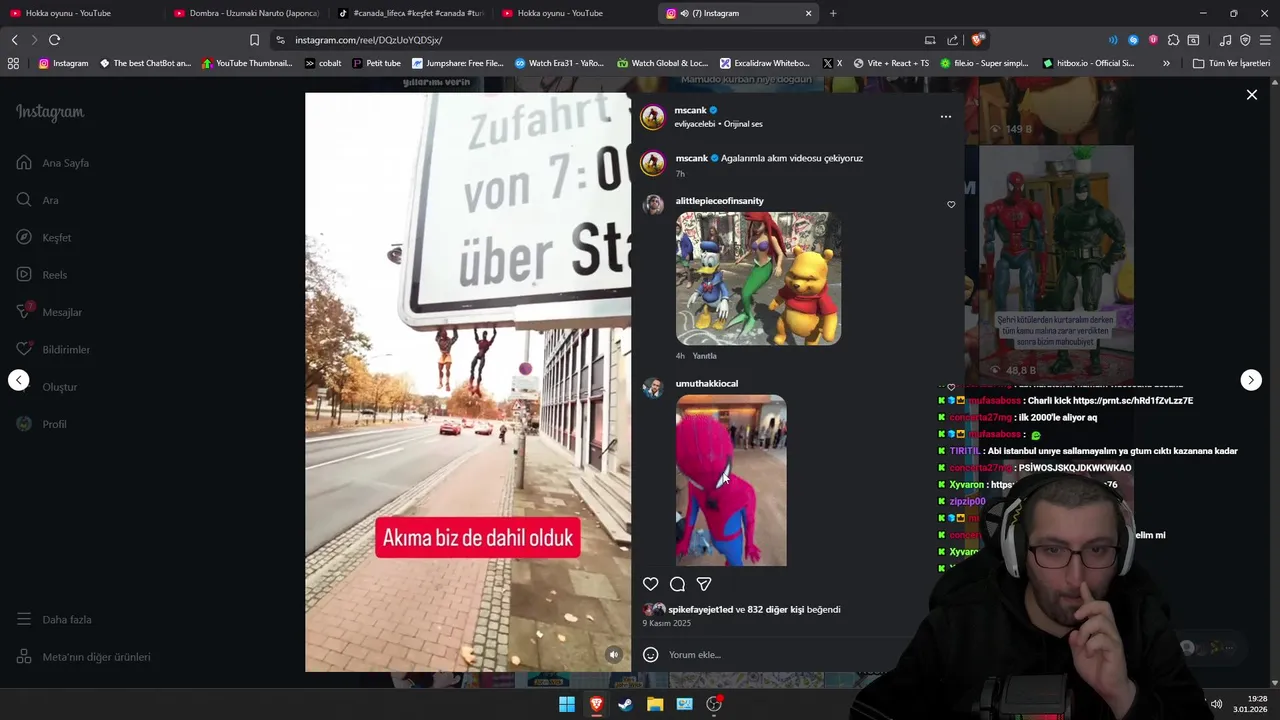Image resolution: width=1280 pixels, height=720 pixels.
Task: Close the Instagram browser tab
Action: coord(808,13)
